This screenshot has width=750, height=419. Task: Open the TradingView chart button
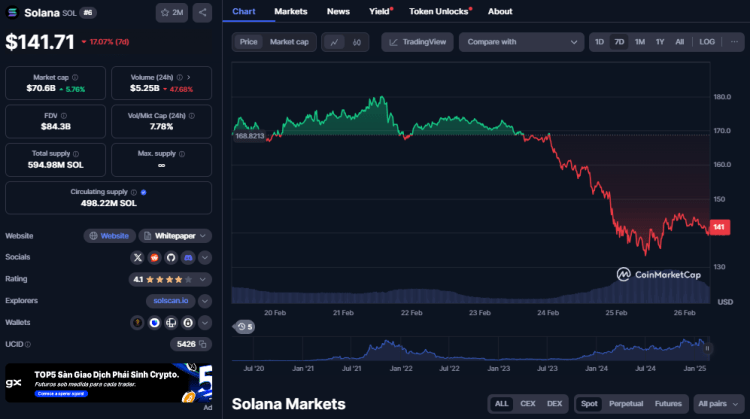pos(419,42)
